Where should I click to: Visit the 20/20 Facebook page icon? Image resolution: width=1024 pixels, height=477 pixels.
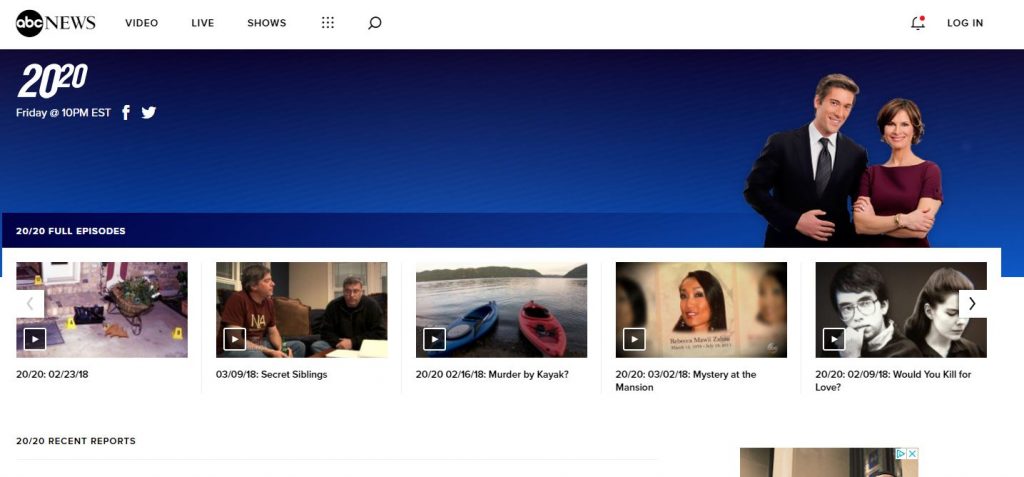click(x=126, y=112)
